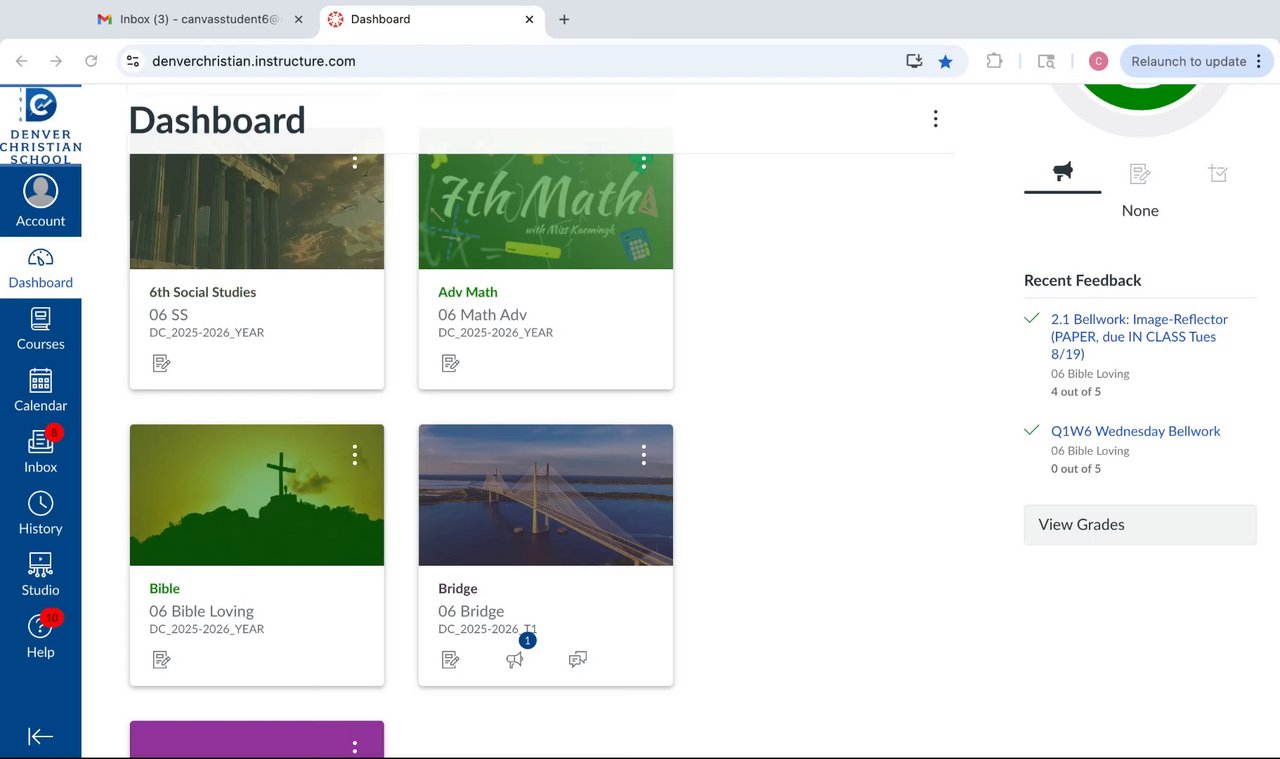Bookmark this page with star icon
1280x759 pixels.
point(945,61)
